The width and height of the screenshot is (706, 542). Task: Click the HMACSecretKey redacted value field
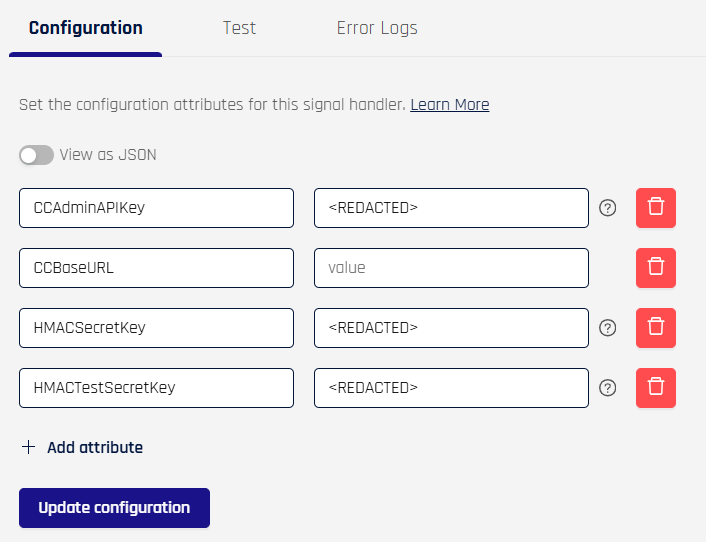[451, 328]
